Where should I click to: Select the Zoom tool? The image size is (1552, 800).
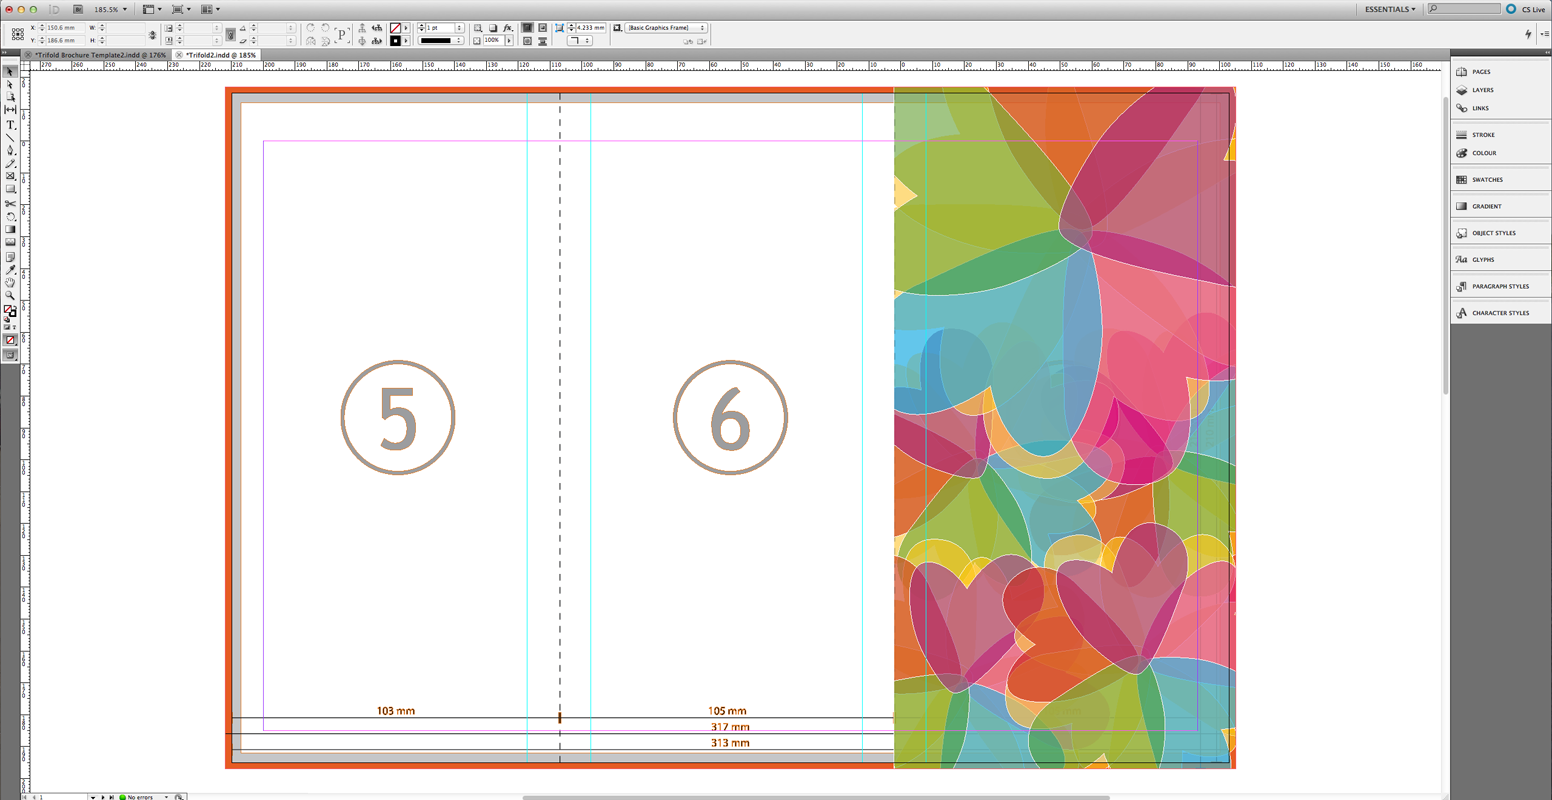(x=10, y=296)
